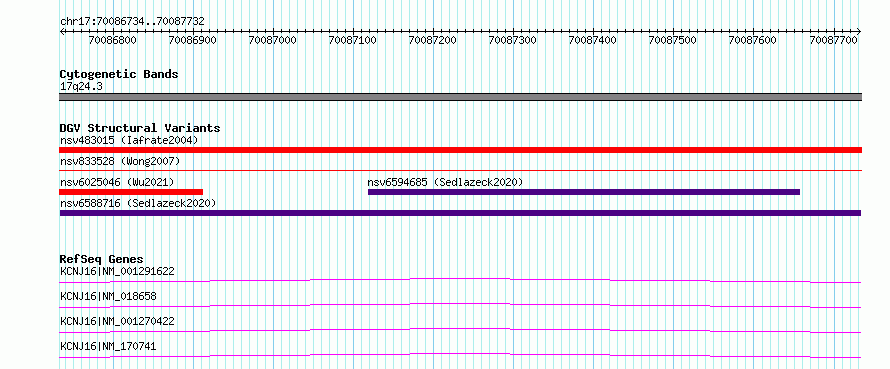Click ruler position 70087300

[513, 40]
